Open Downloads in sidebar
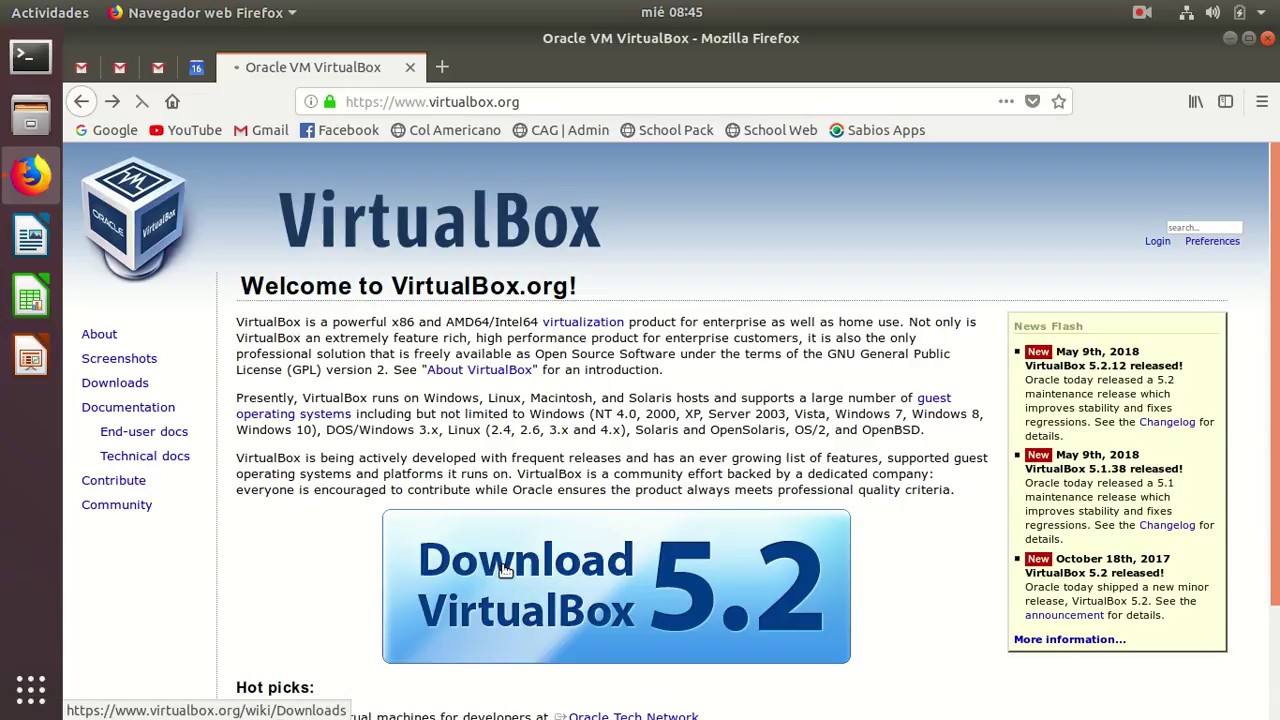The width and height of the screenshot is (1280, 720). (x=115, y=383)
